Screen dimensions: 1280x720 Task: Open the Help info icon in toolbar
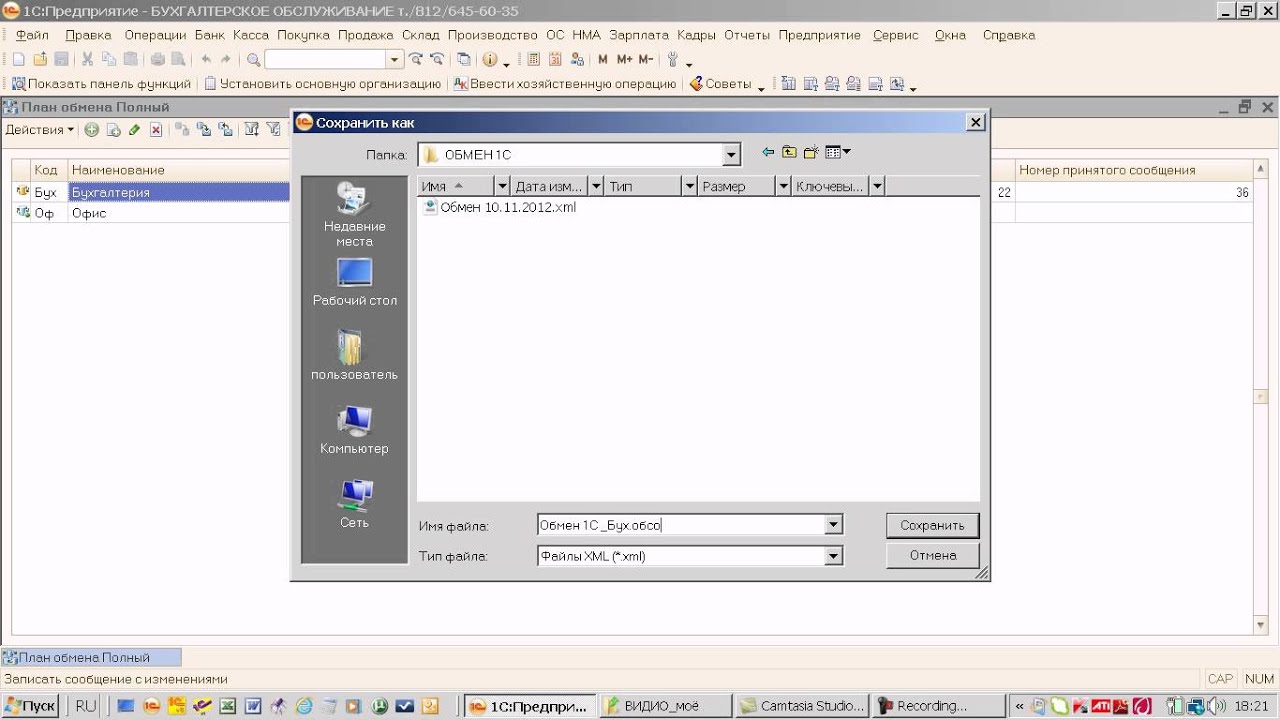point(489,59)
